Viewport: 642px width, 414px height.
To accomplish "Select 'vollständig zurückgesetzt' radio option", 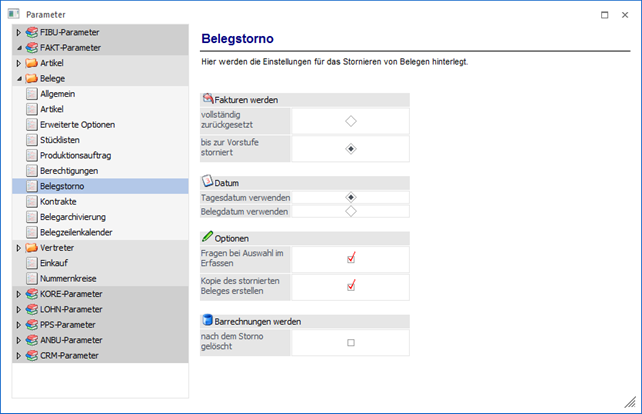I will click(350, 121).
